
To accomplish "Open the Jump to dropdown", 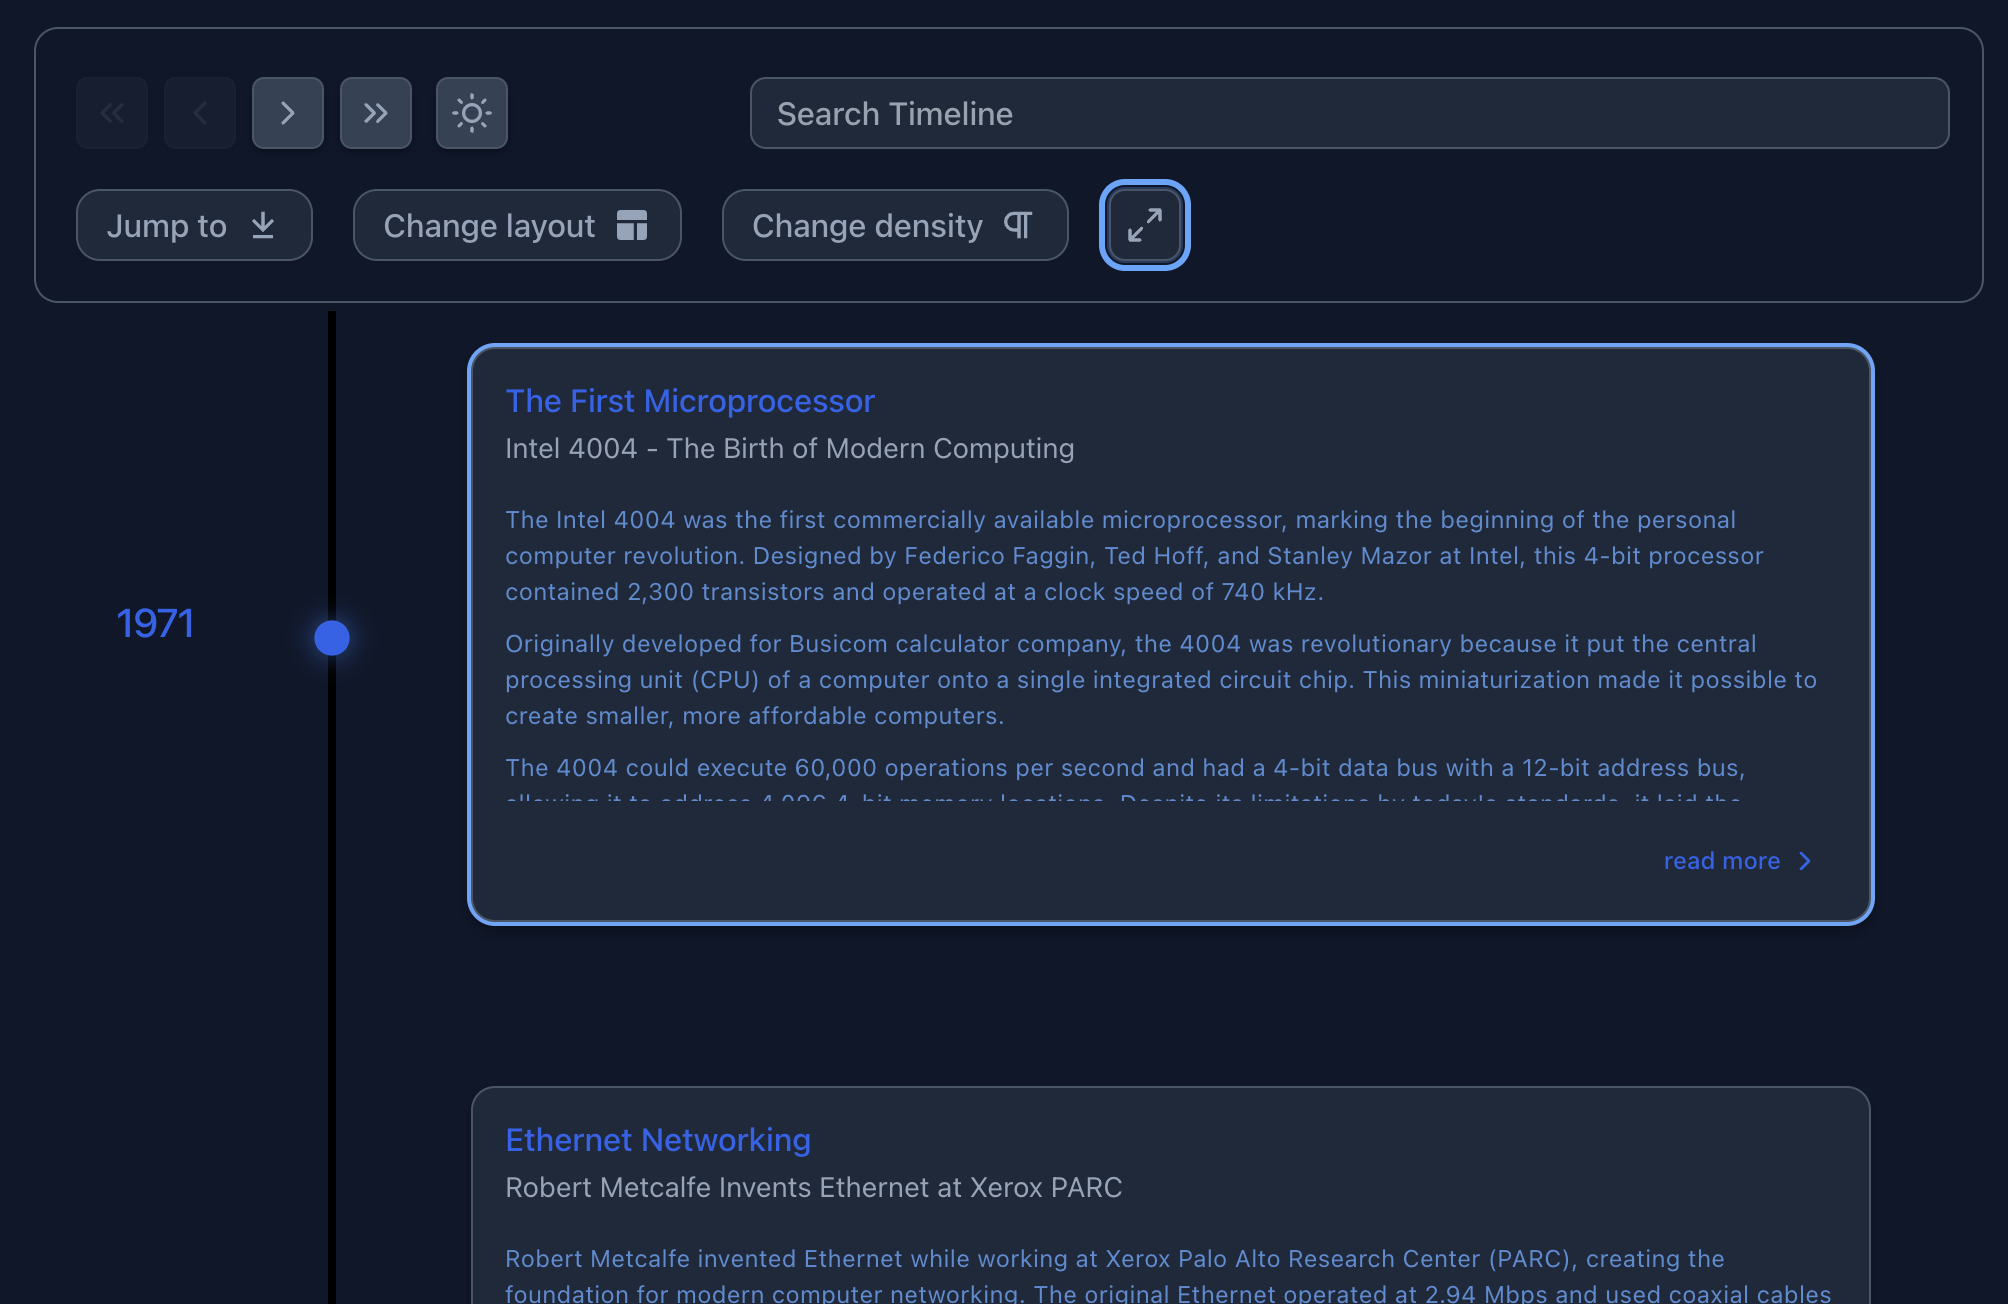I will tap(194, 225).
